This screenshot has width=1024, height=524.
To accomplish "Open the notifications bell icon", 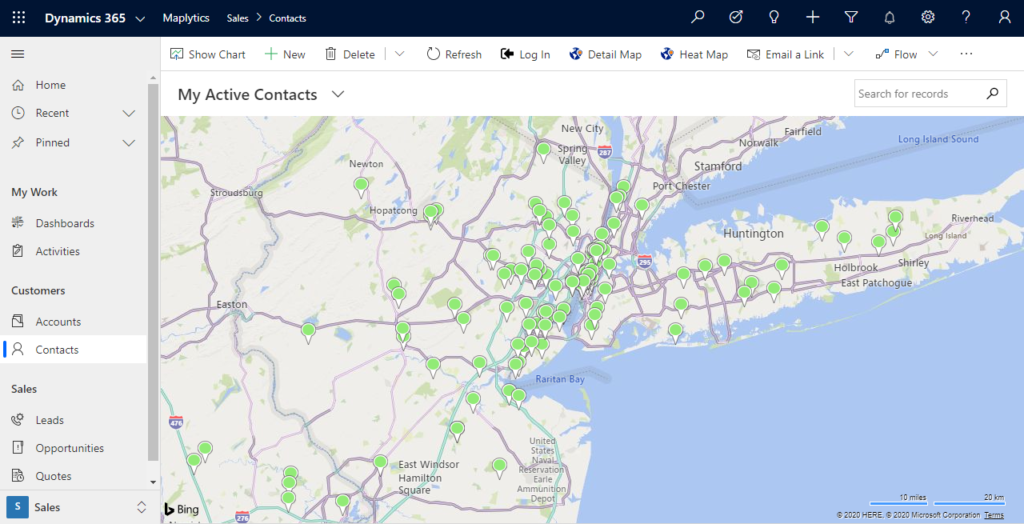I will click(889, 18).
